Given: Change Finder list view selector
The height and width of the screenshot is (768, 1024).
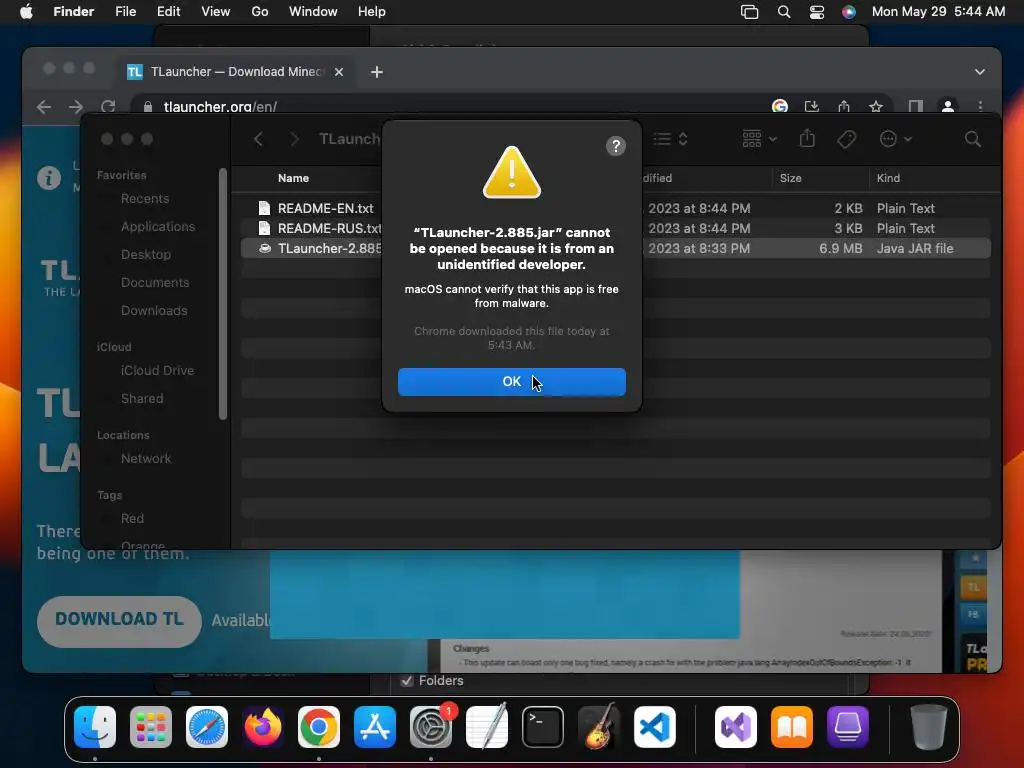Looking at the screenshot, I should [671, 138].
